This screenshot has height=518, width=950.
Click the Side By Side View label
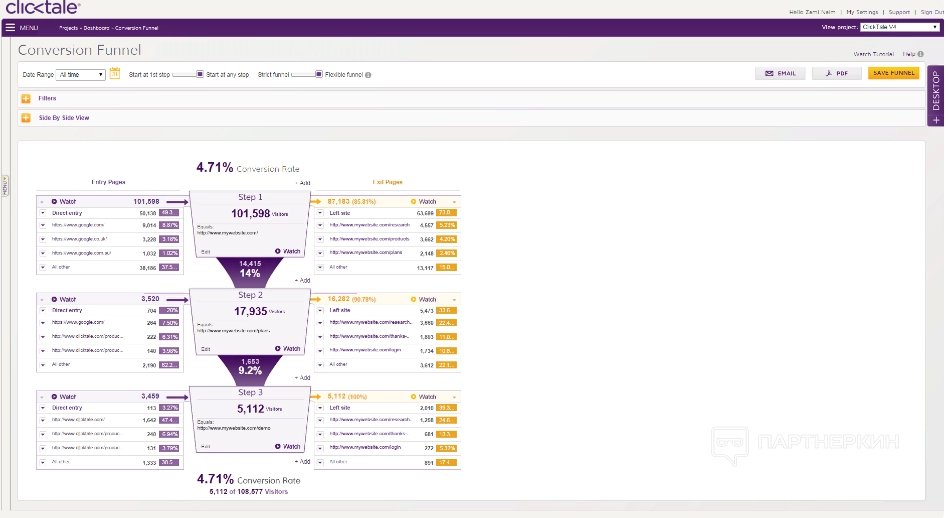[64, 118]
